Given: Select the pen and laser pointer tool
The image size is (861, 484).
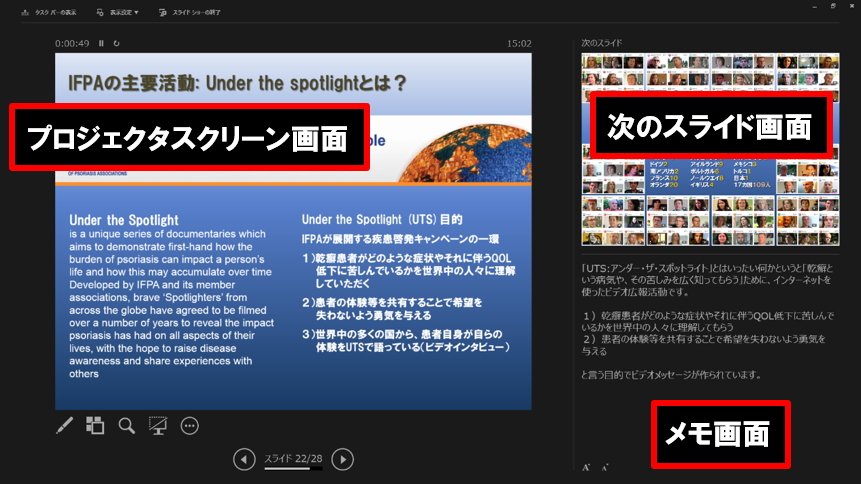Looking at the screenshot, I should (65, 426).
